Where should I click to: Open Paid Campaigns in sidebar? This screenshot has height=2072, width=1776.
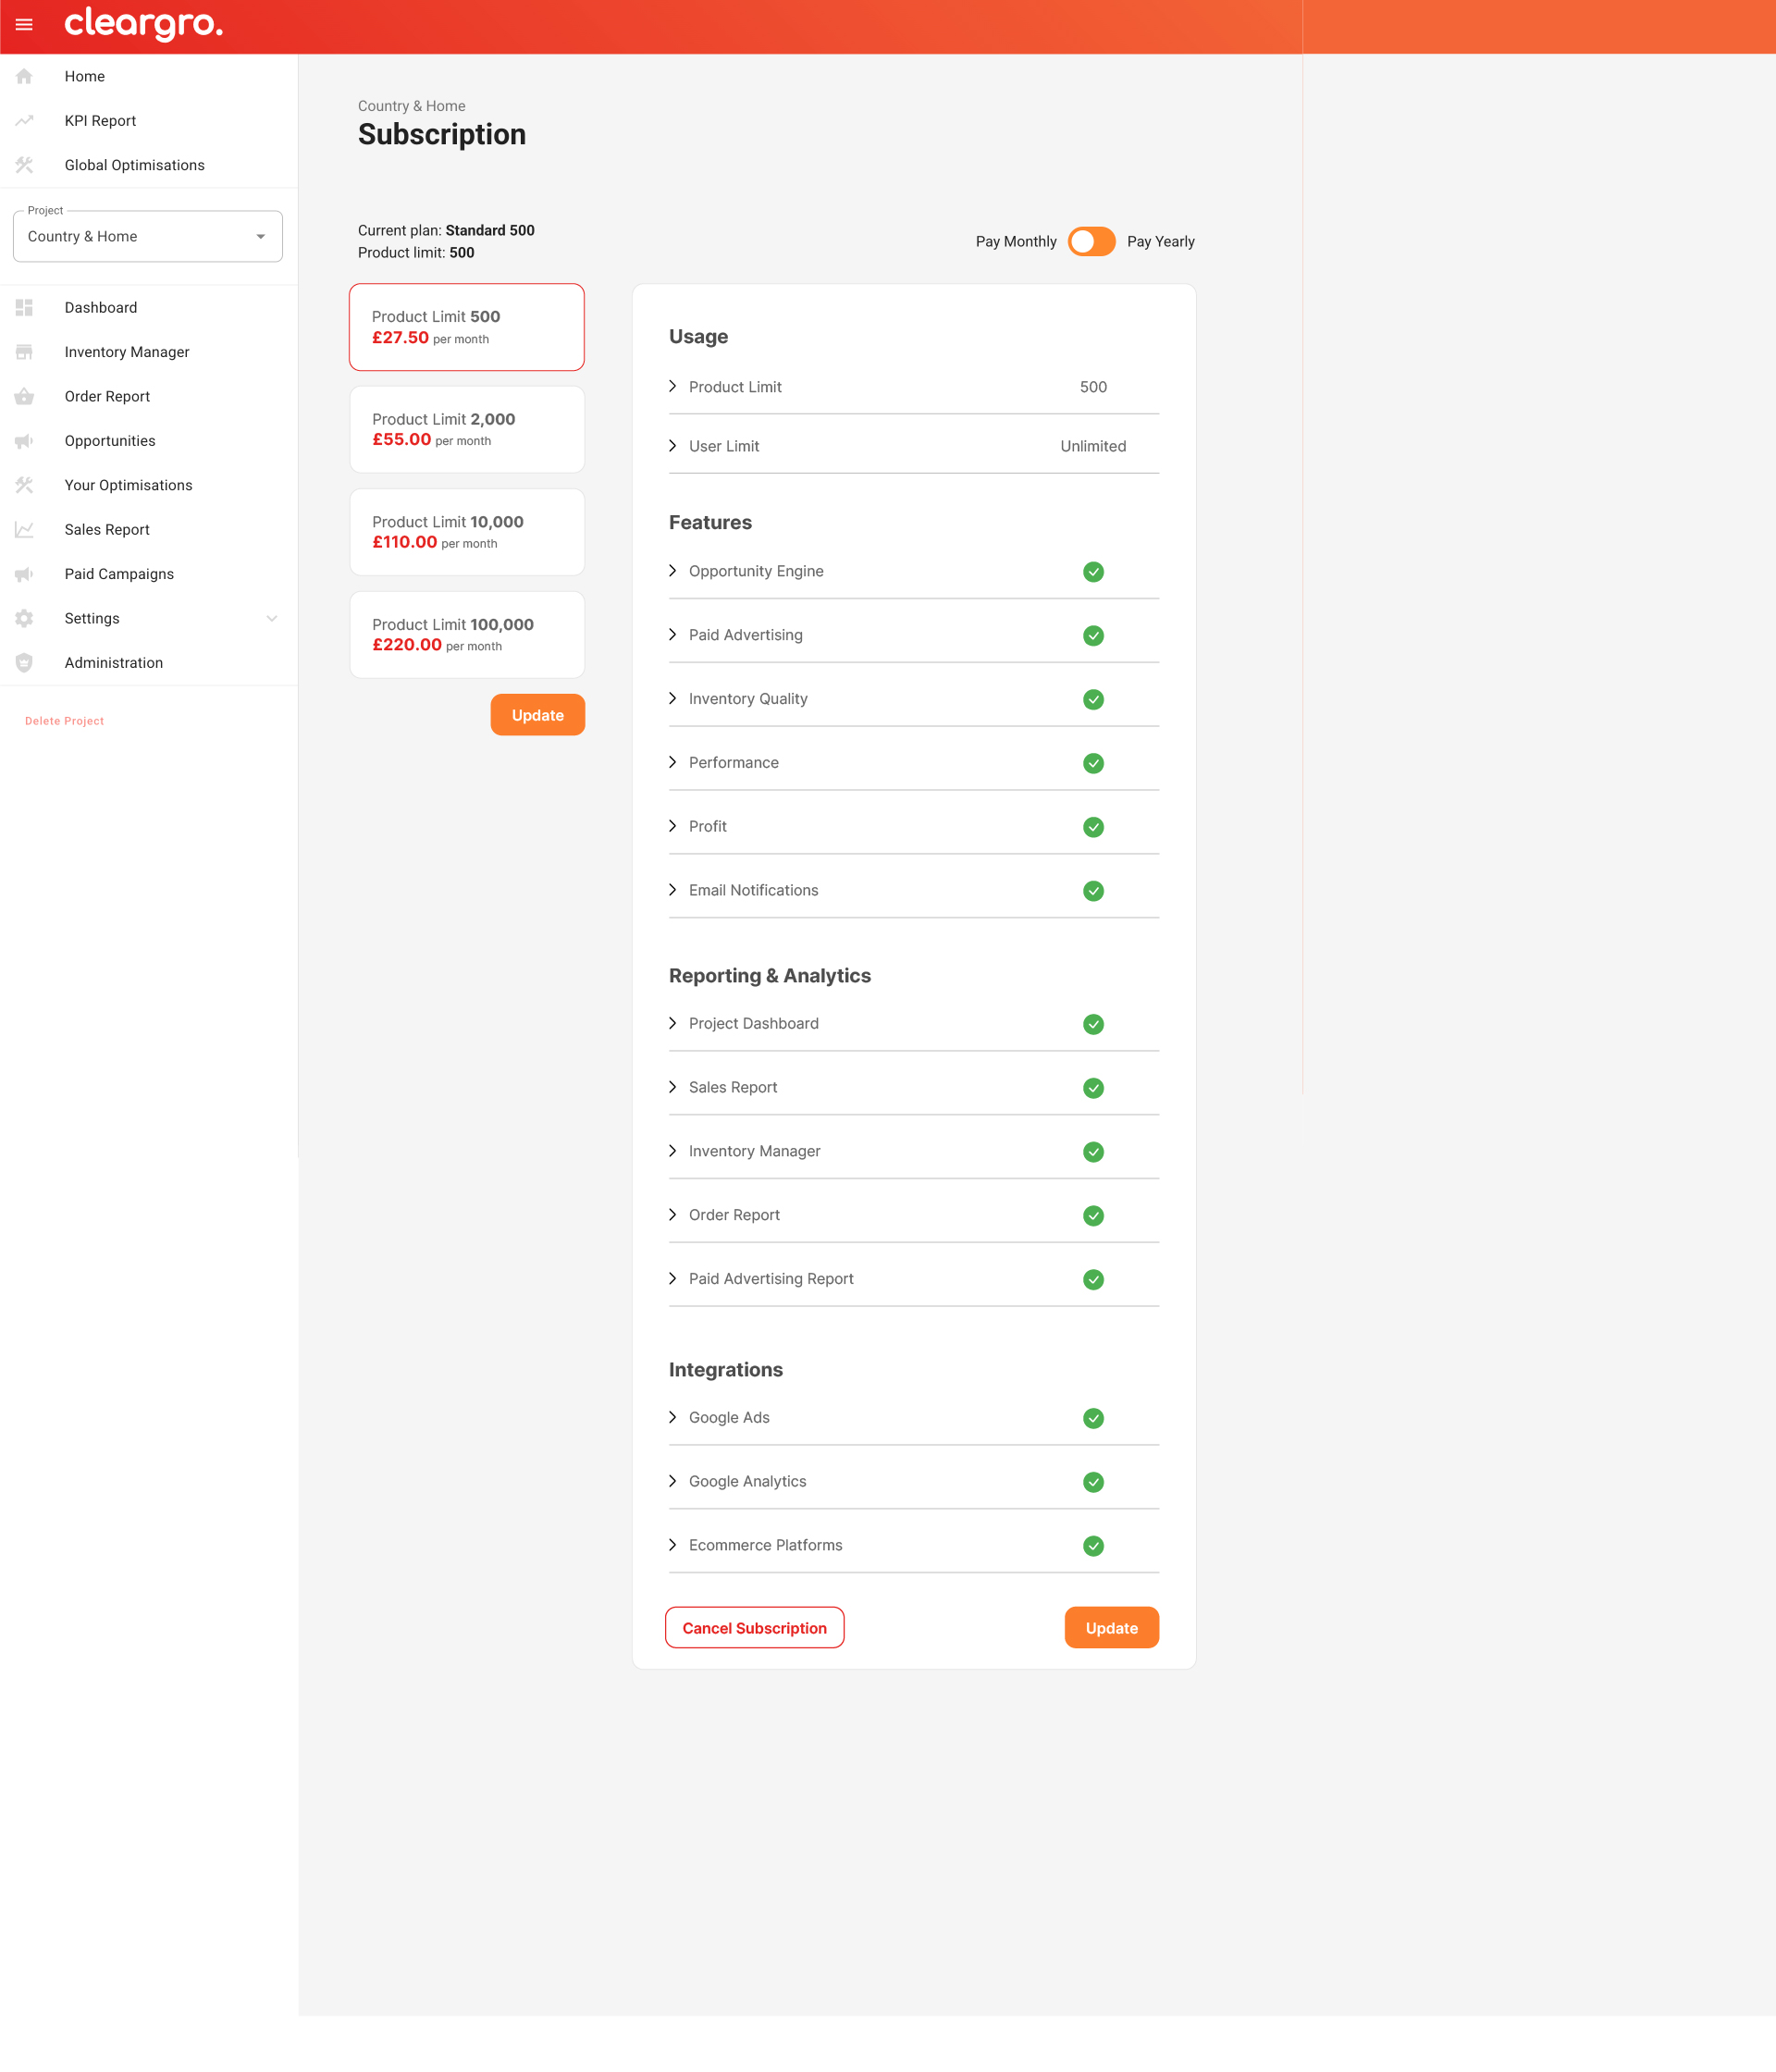pos(119,574)
